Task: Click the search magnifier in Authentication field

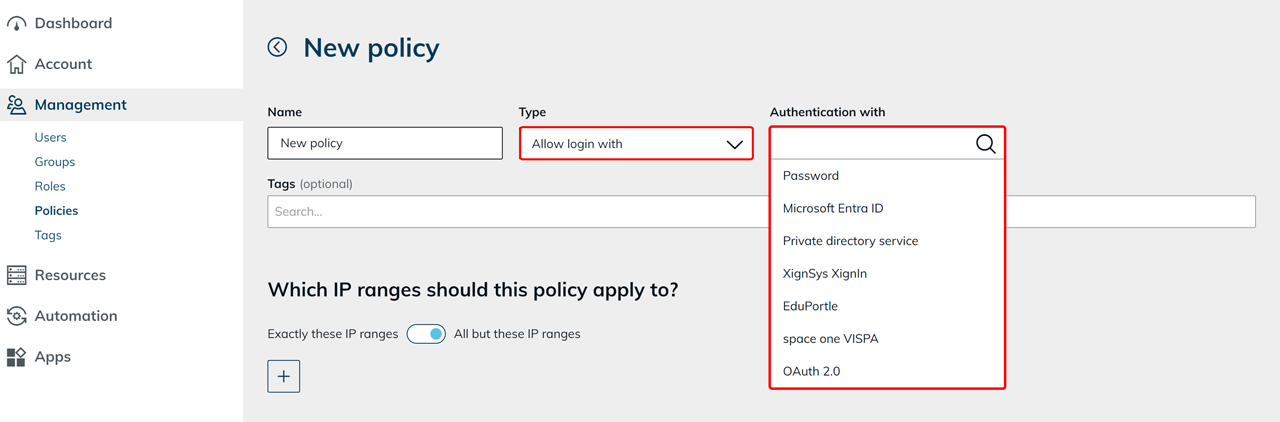Action: tap(985, 144)
